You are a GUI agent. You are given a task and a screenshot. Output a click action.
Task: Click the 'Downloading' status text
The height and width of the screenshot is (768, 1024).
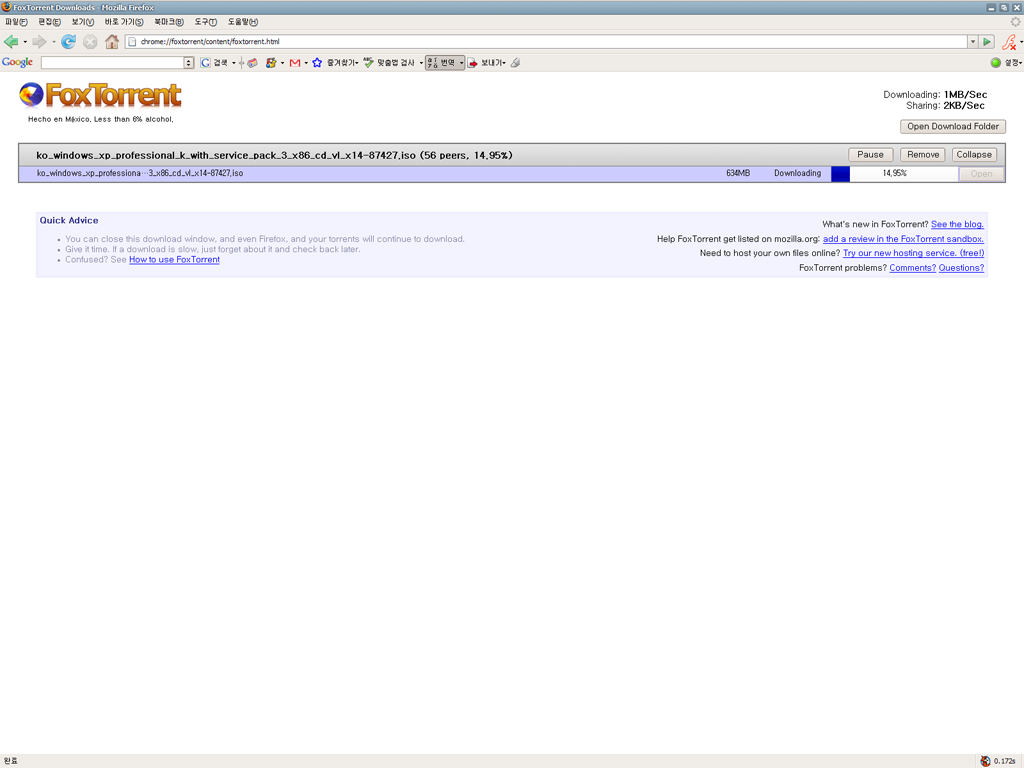(x=797, y=174)
